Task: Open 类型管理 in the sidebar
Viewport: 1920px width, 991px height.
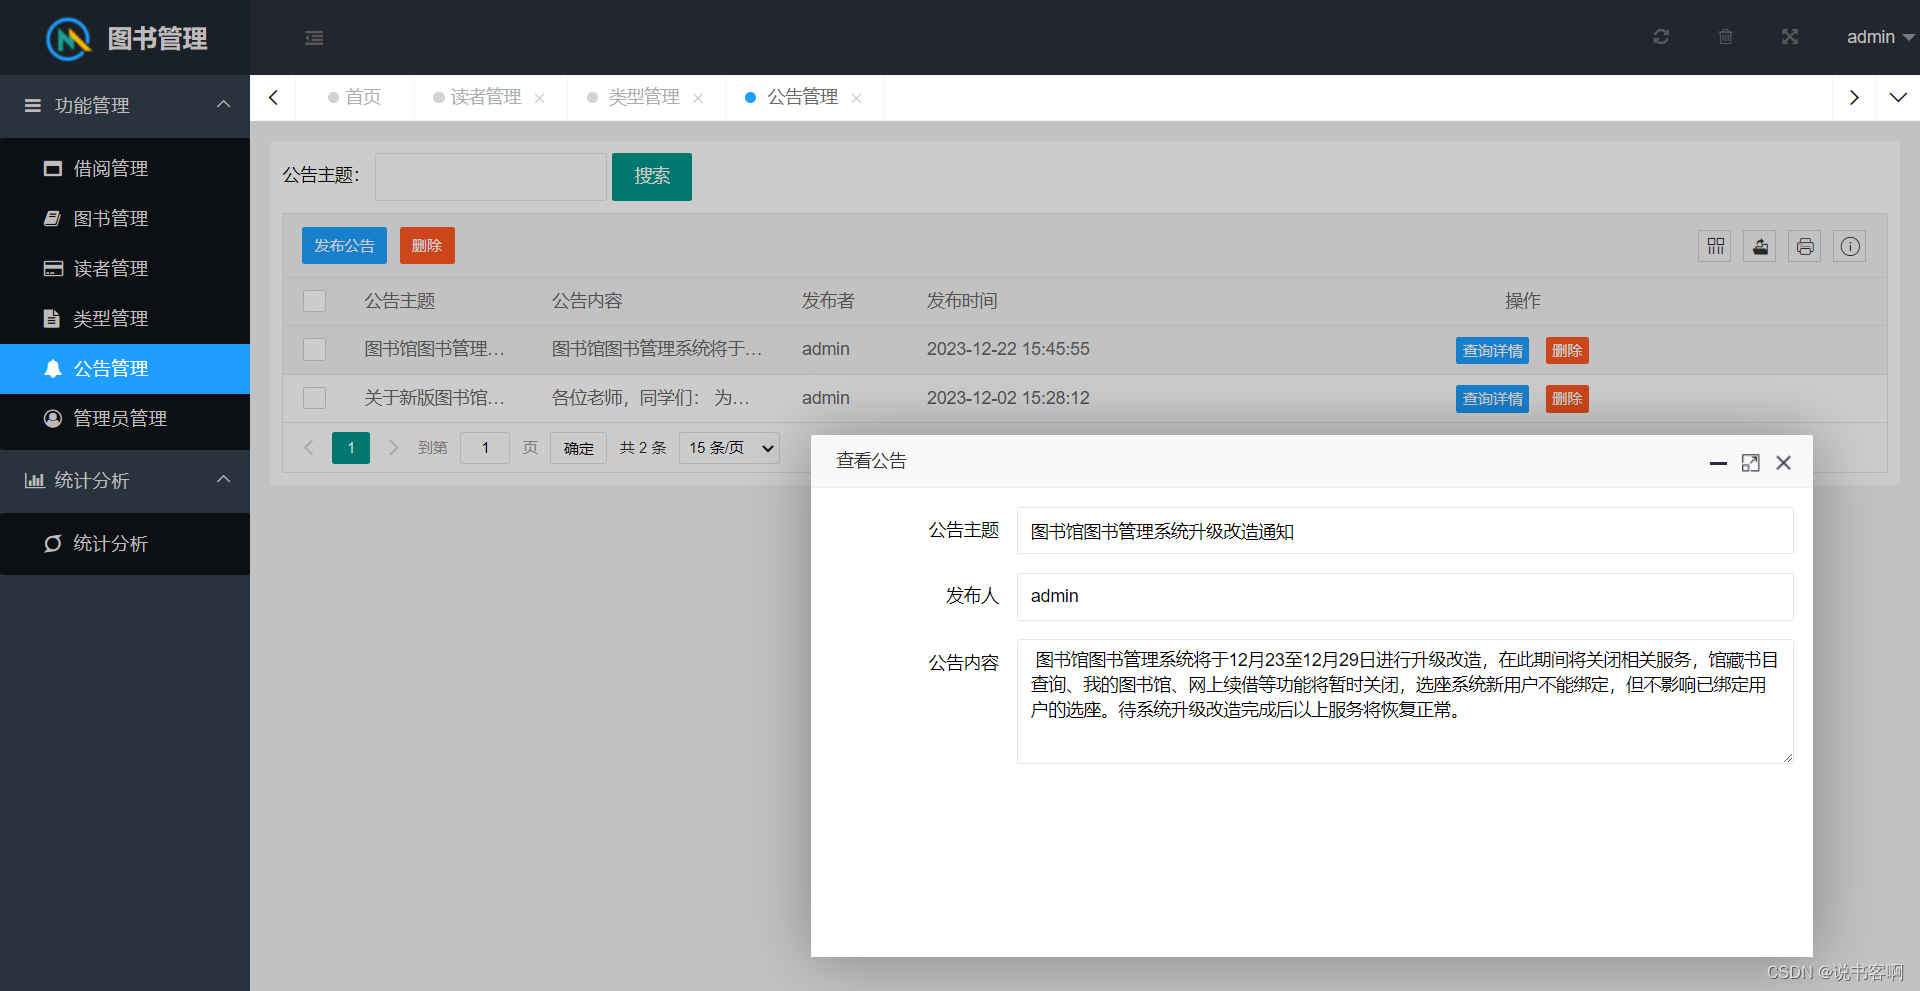Action: [125, 319]
